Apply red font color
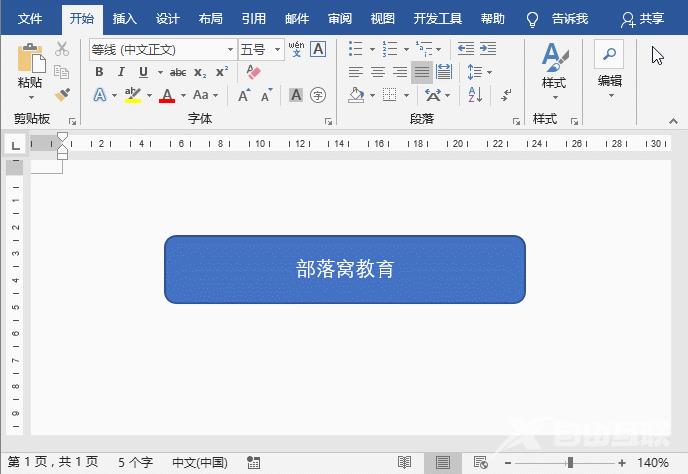Screen dimensions: 688x474 (167, 95)
